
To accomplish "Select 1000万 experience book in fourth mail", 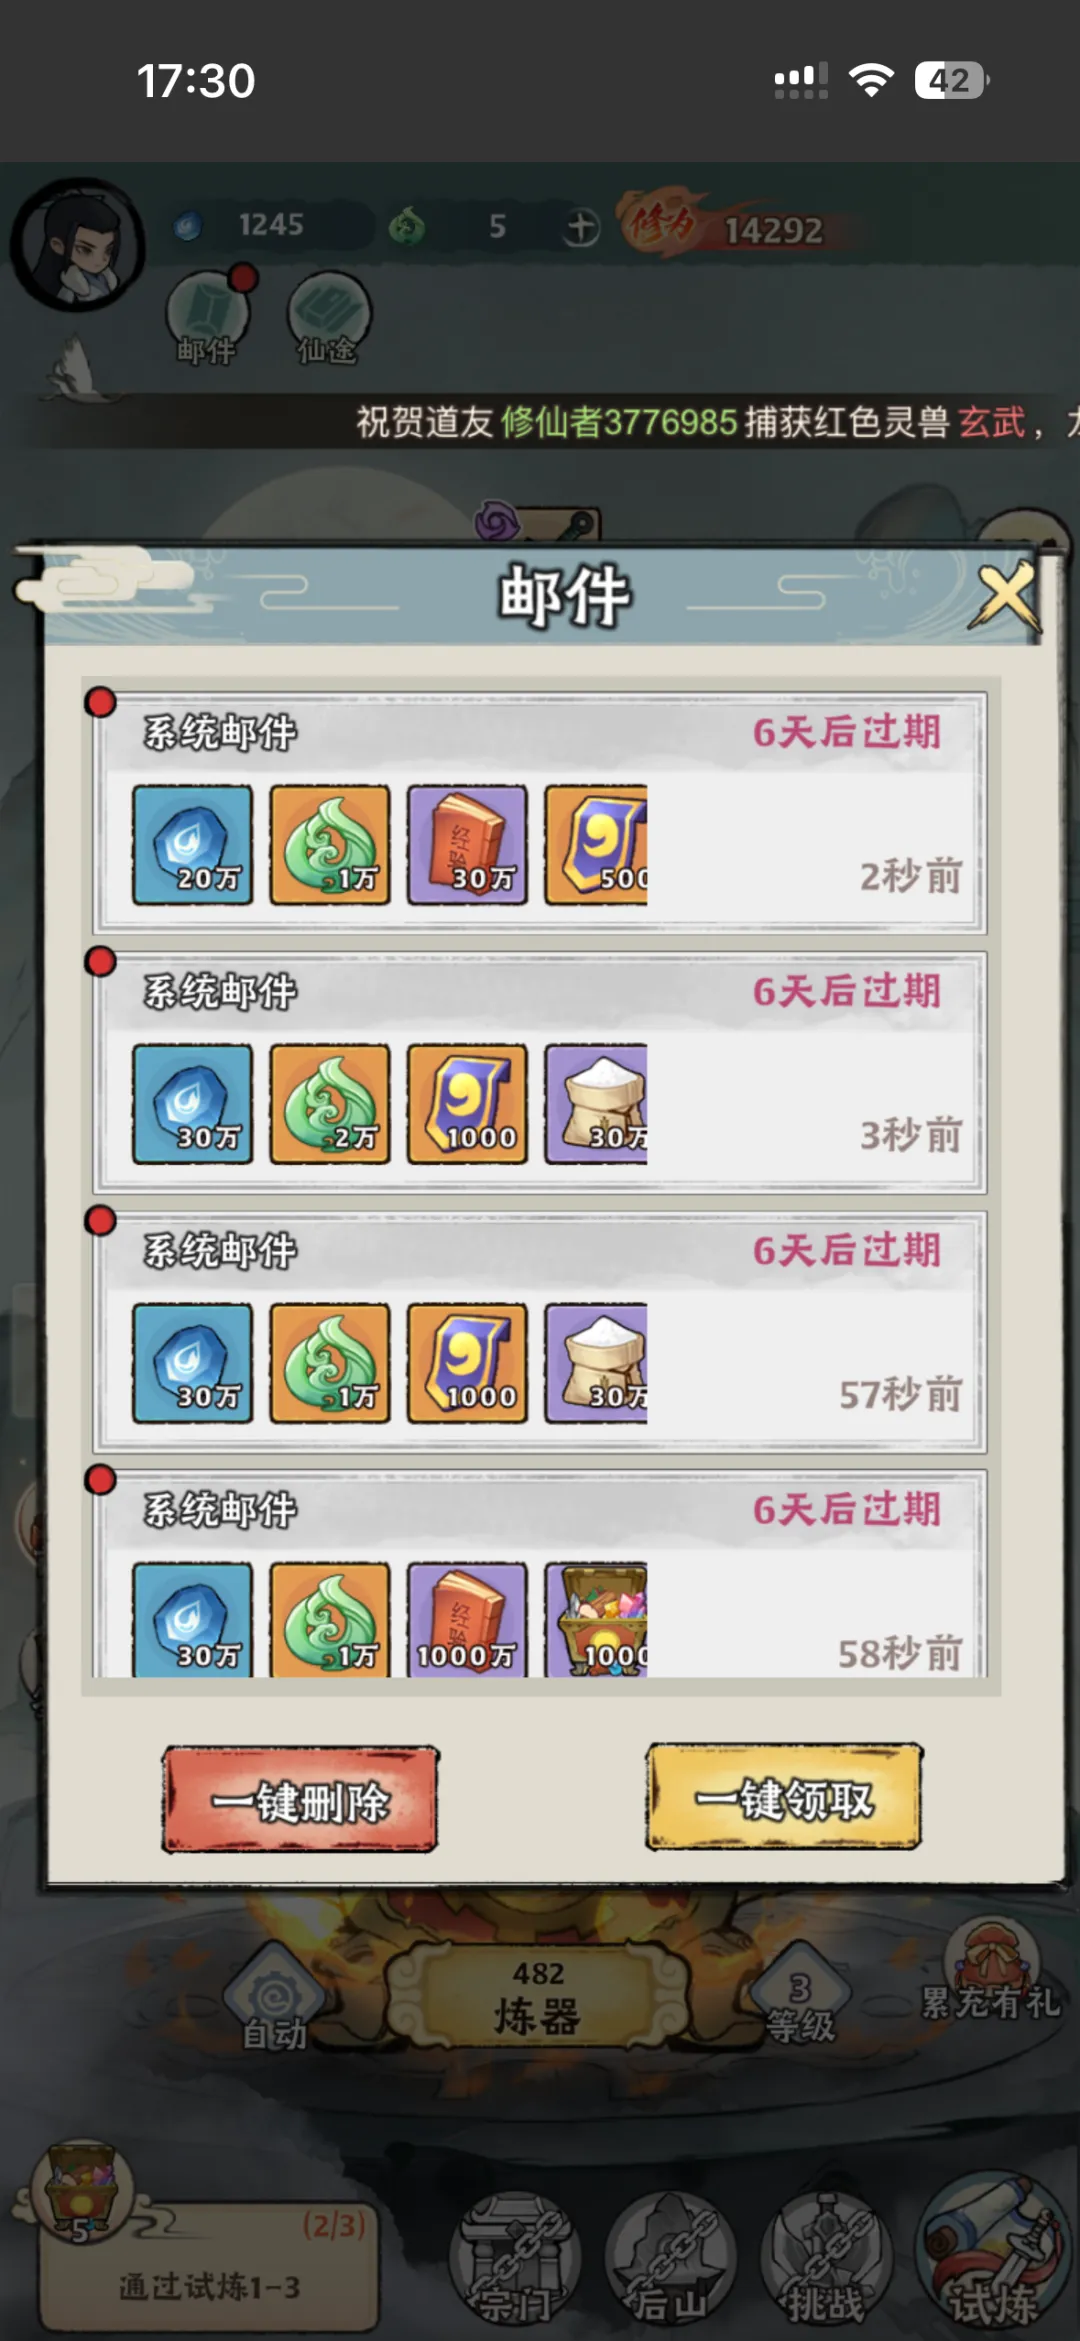I will click(467, 1619).
